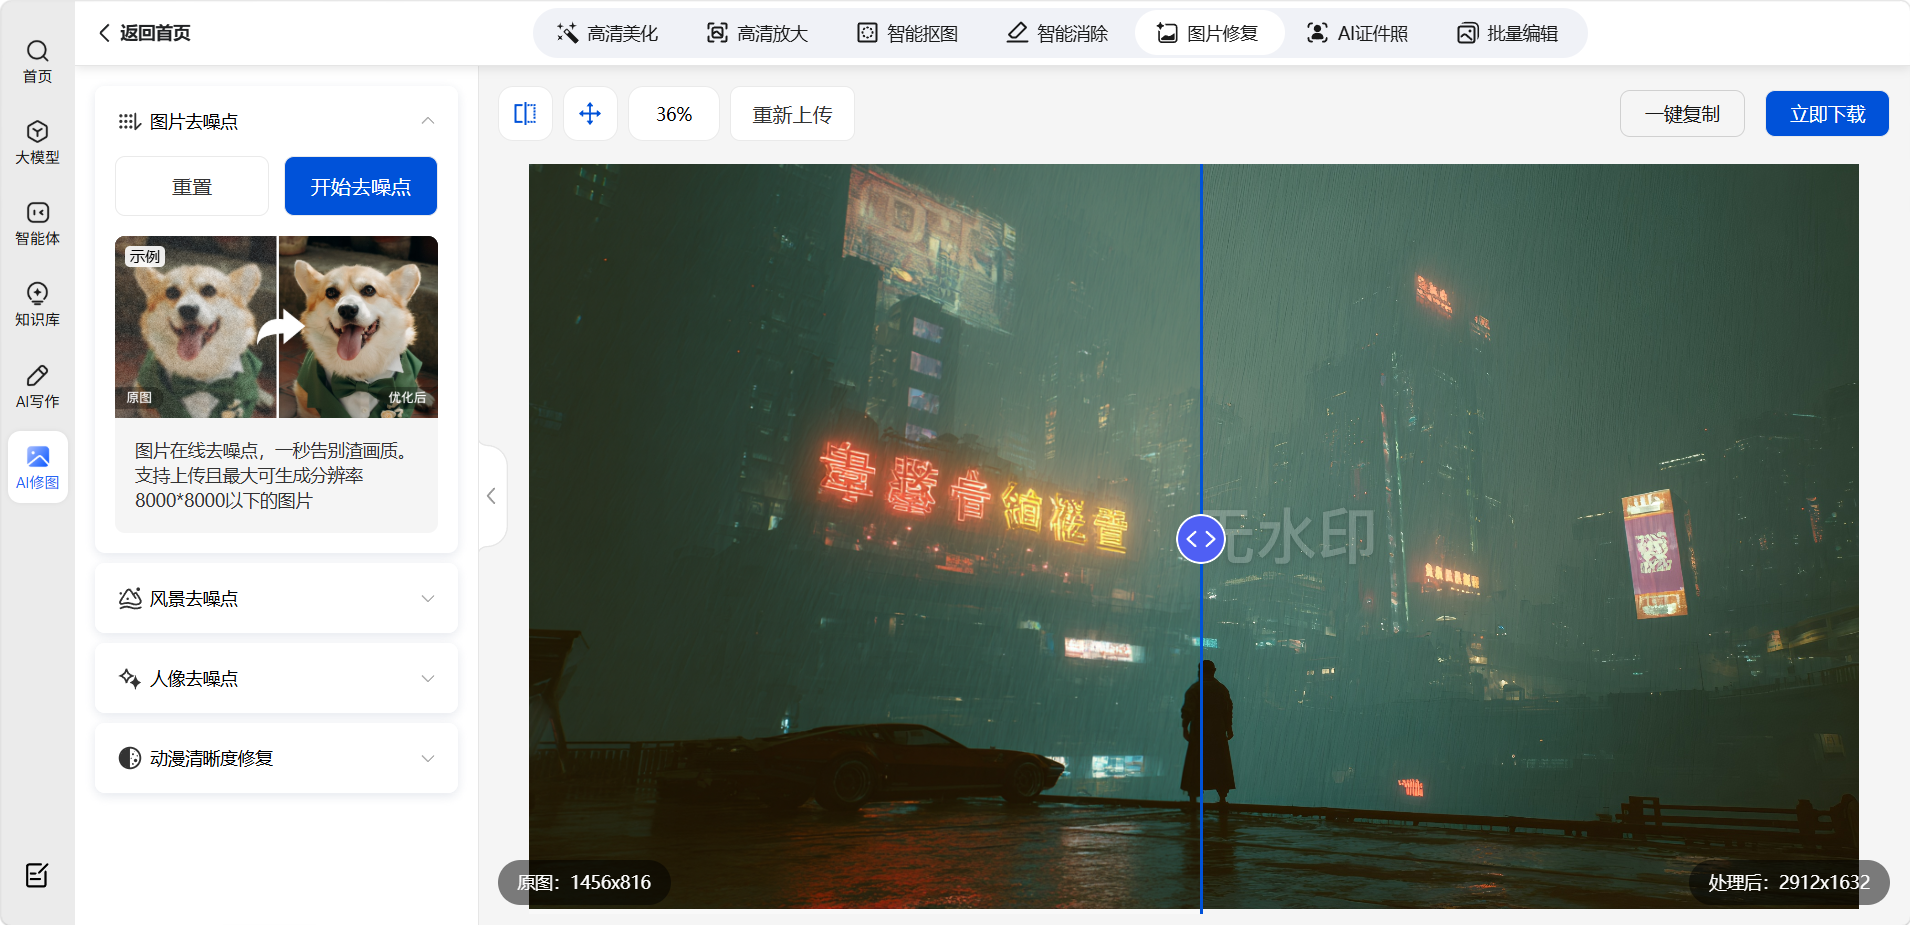Collapse the 图片去噪点 panel
Viewport: 1910px width, 925px height.
click(x=428, y=121)
